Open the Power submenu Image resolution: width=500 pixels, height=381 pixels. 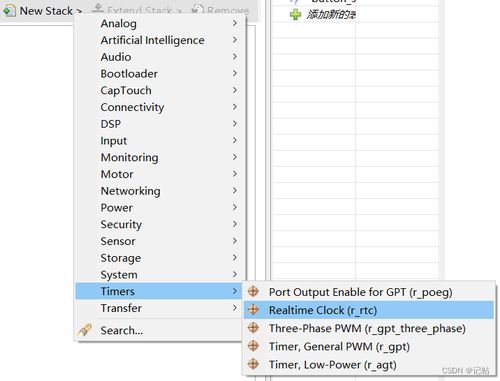(x=160, y=207)
